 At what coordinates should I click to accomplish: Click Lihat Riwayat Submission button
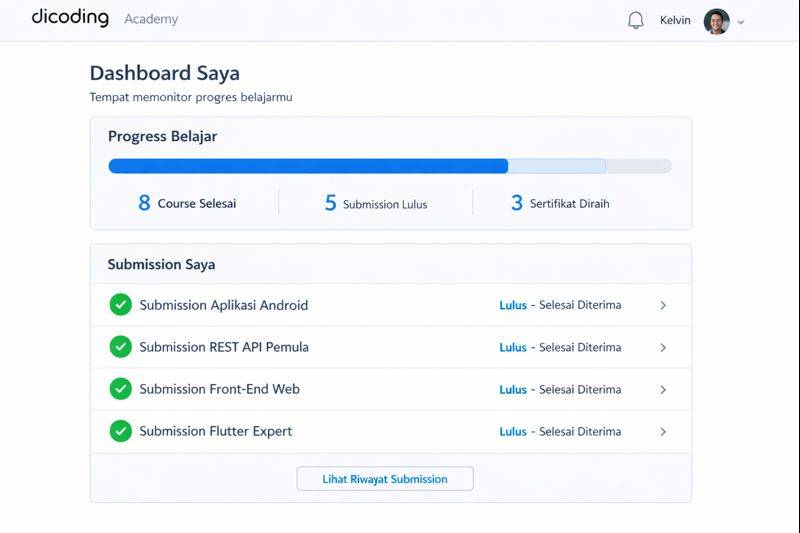coord(385,479)
